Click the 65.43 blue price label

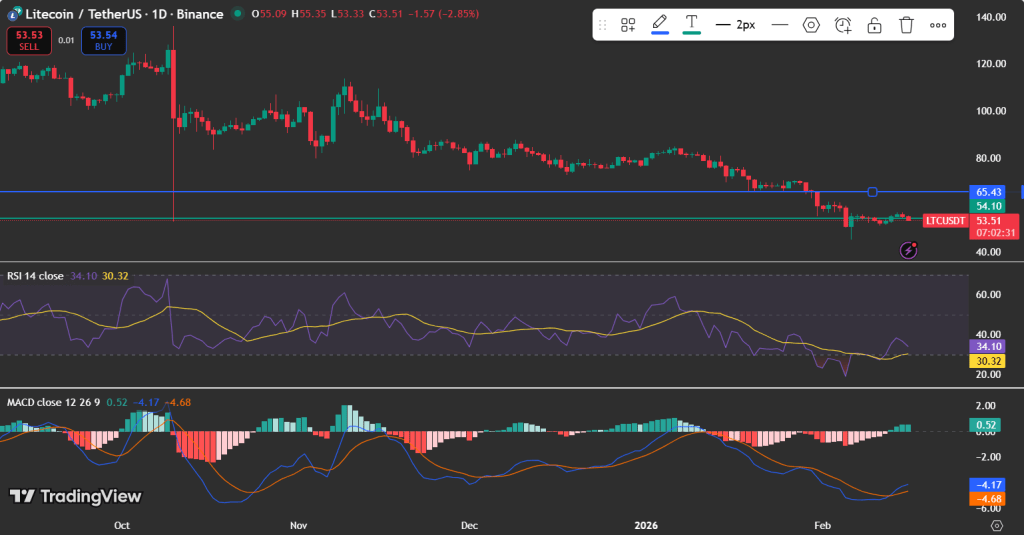pyautogui.click(x=988, y=192)
